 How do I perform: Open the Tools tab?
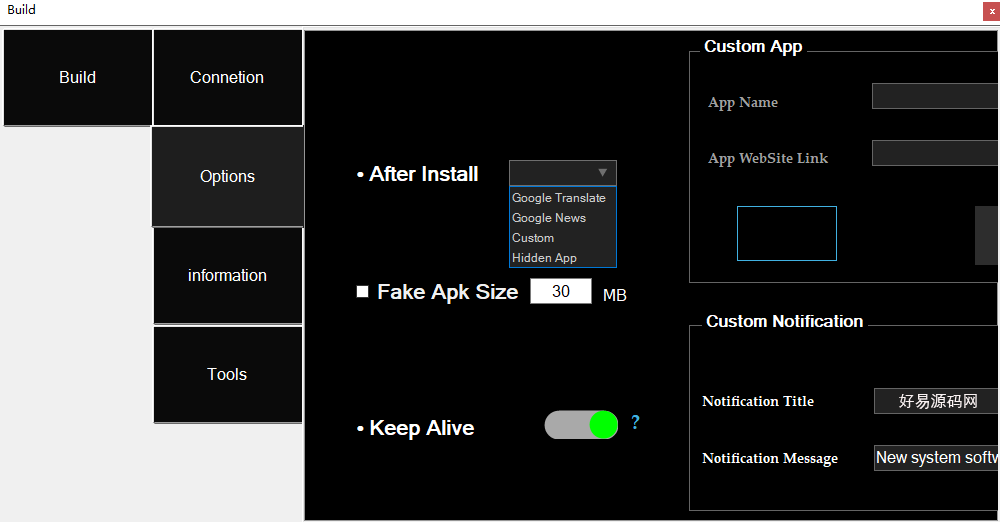pos(227,375)
